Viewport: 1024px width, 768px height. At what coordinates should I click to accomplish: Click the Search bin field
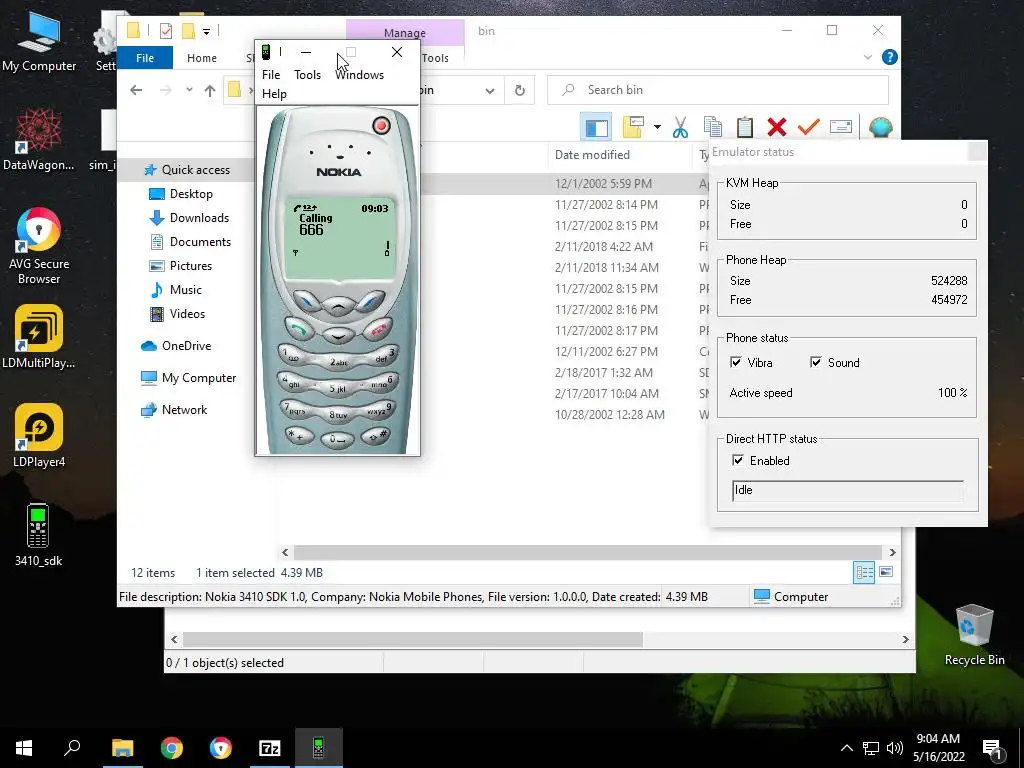point(718,90)
